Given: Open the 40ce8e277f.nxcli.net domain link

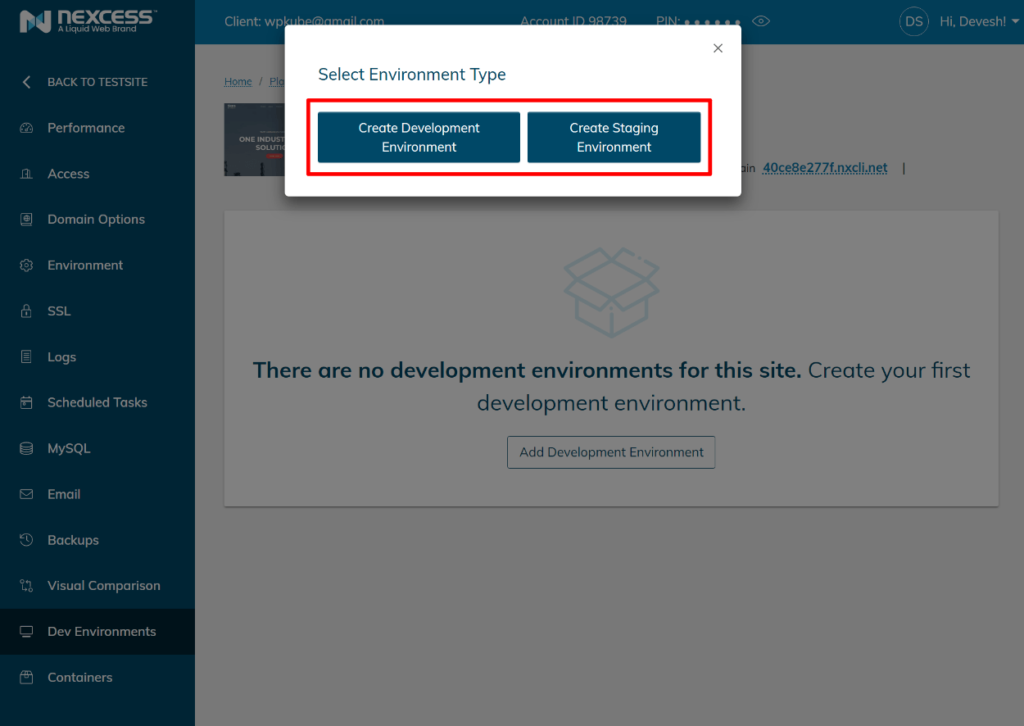Looking at the screenshot, I should [824, 167].
